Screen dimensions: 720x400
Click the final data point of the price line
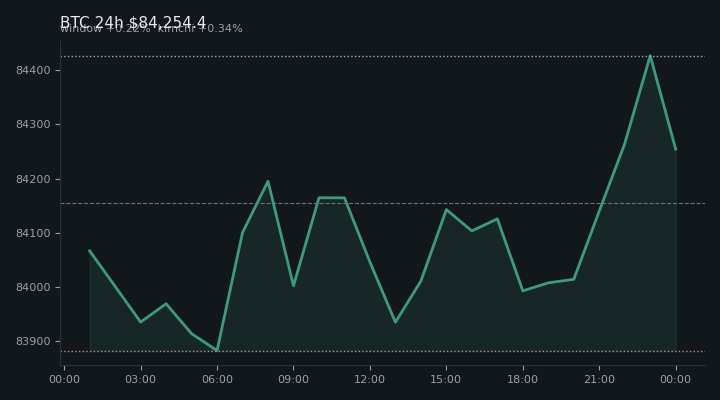click(676, 149)
